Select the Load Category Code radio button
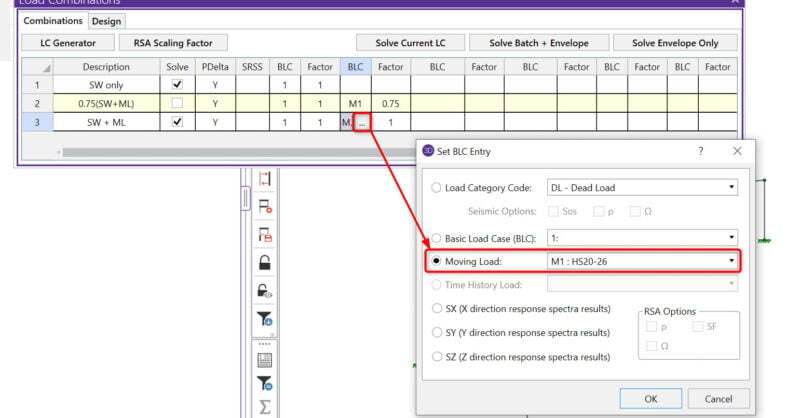The image size is (800, 418). (x=436, y=187)
